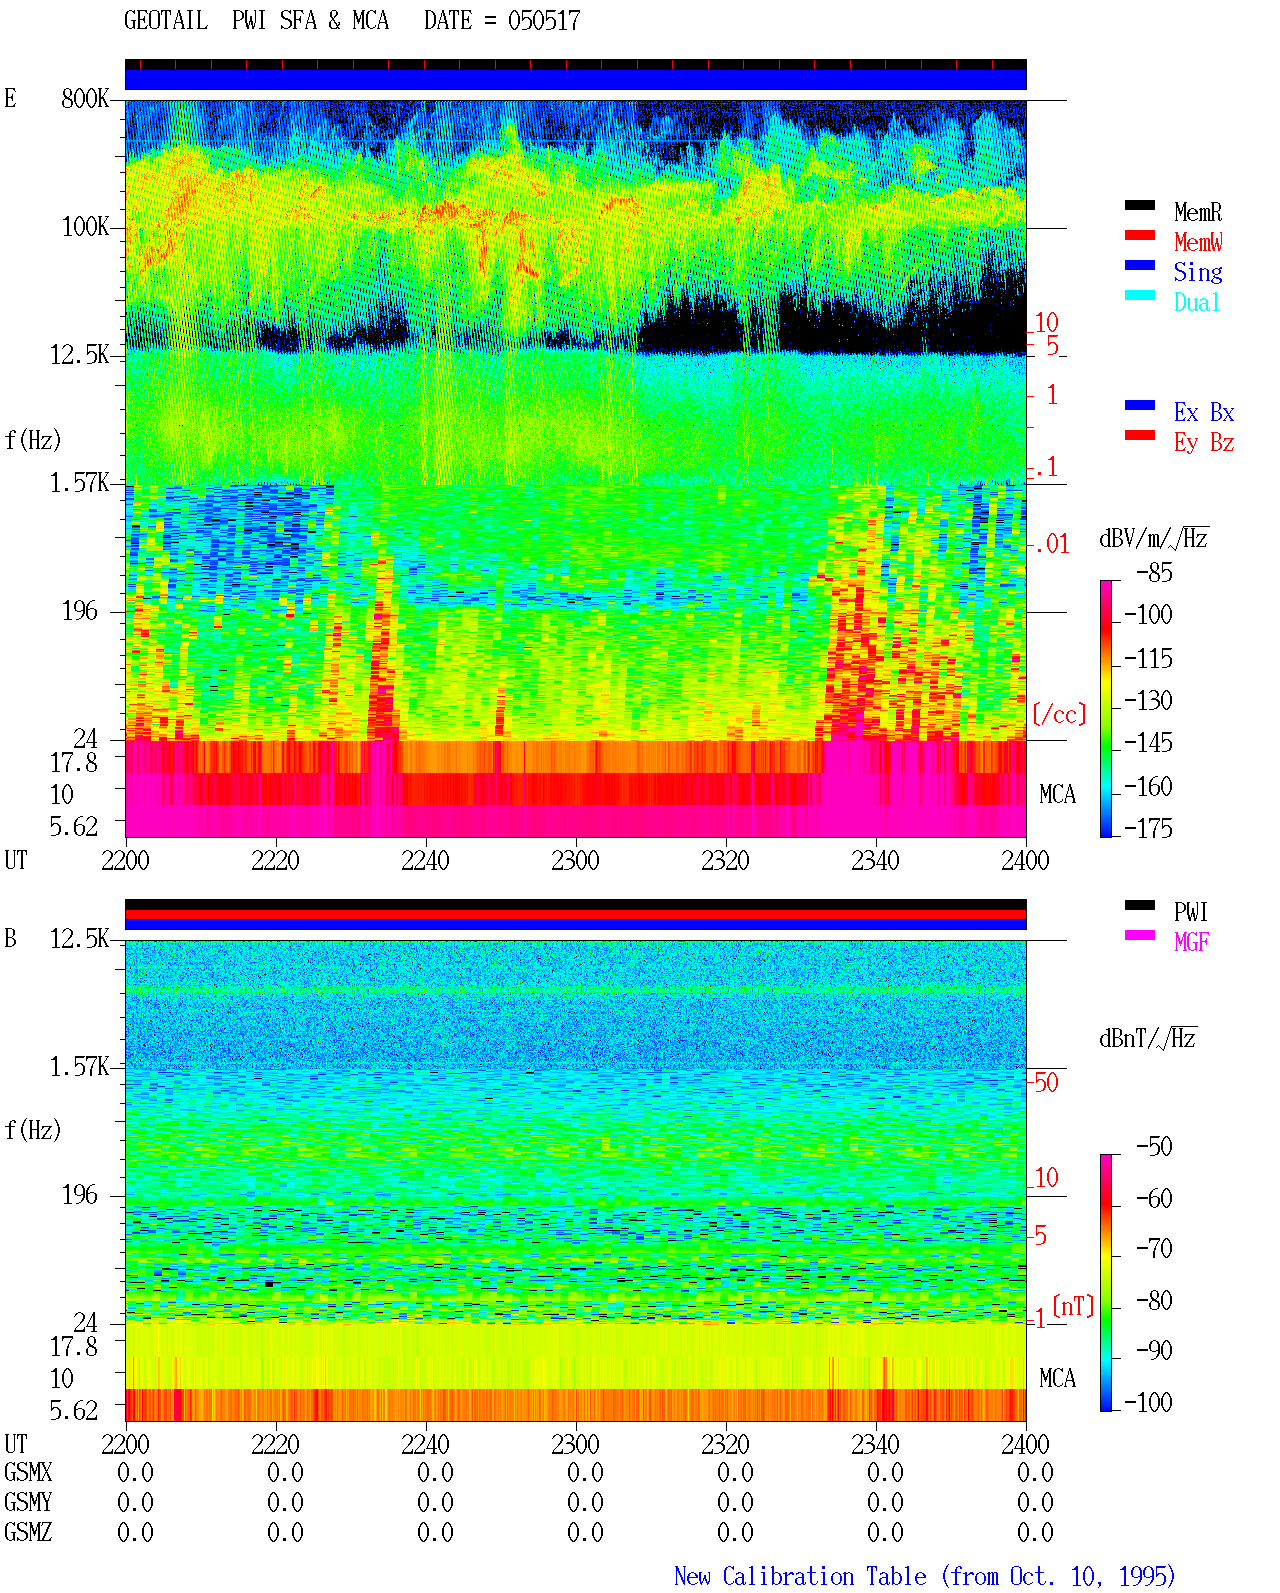Screen dimensions: 1280x1593
Task: Click the red '50' scale label beside B panel
Action: [x=1046, y=1082]
